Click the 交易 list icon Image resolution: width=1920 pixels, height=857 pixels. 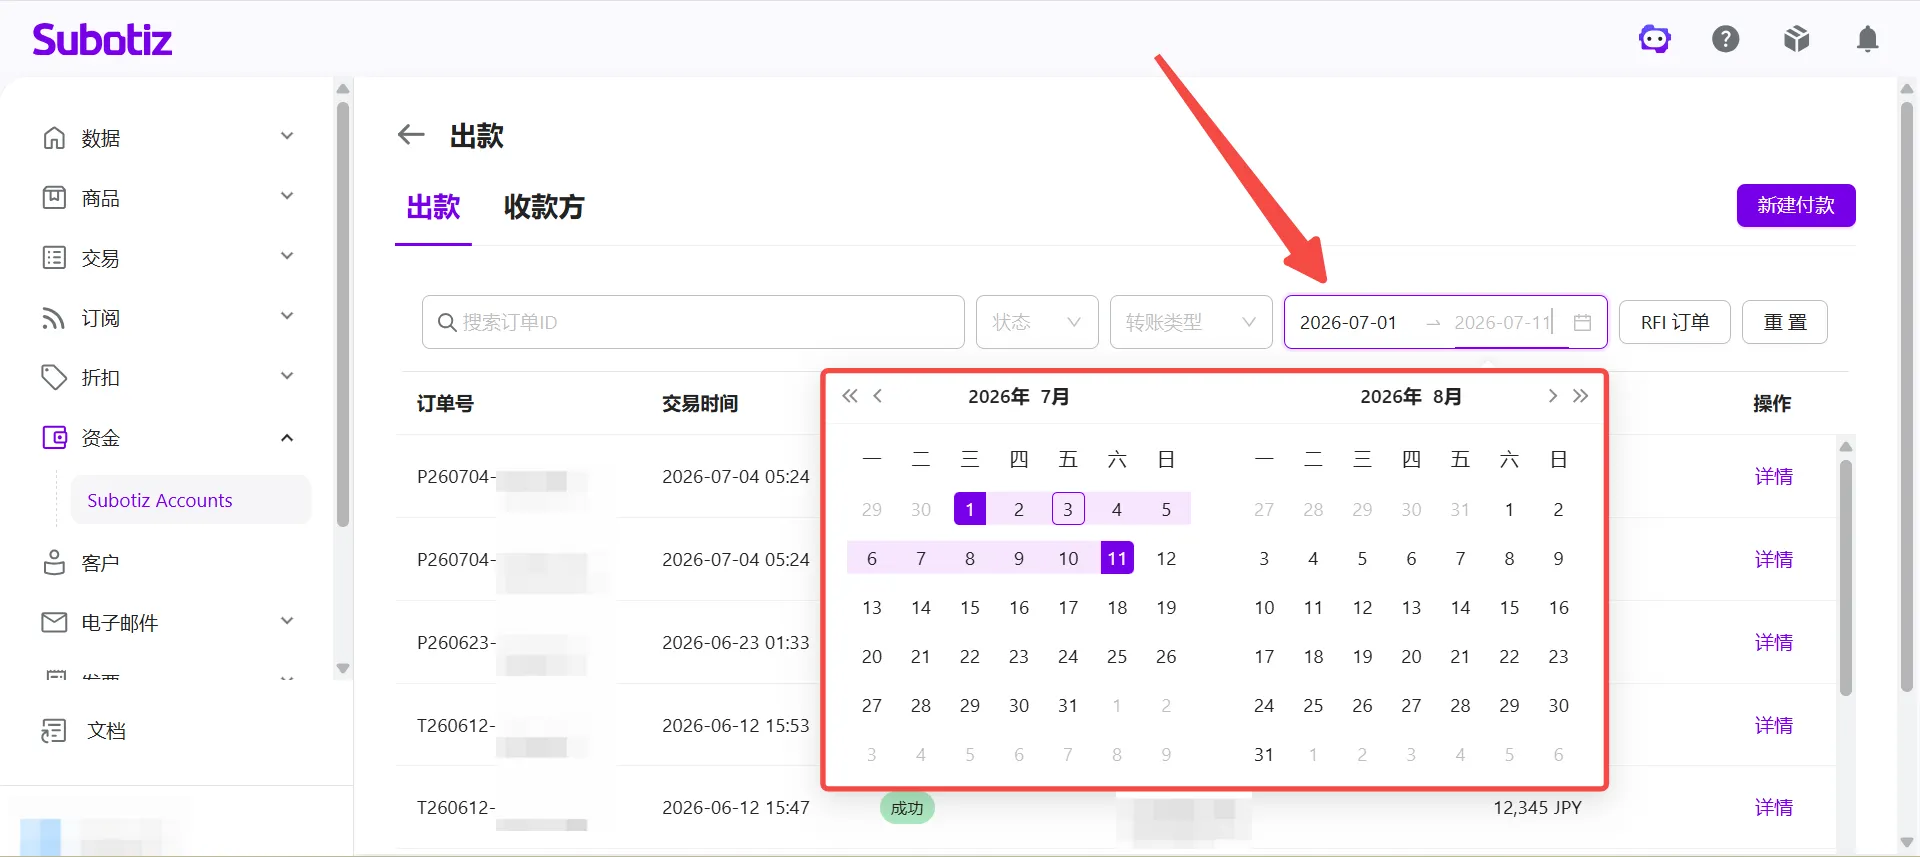(54, 257)
